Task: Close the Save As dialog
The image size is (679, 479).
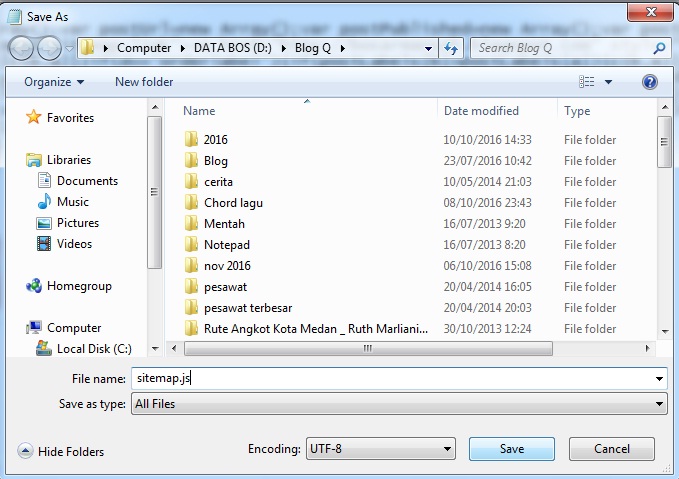Action: (x=651, y=11)
